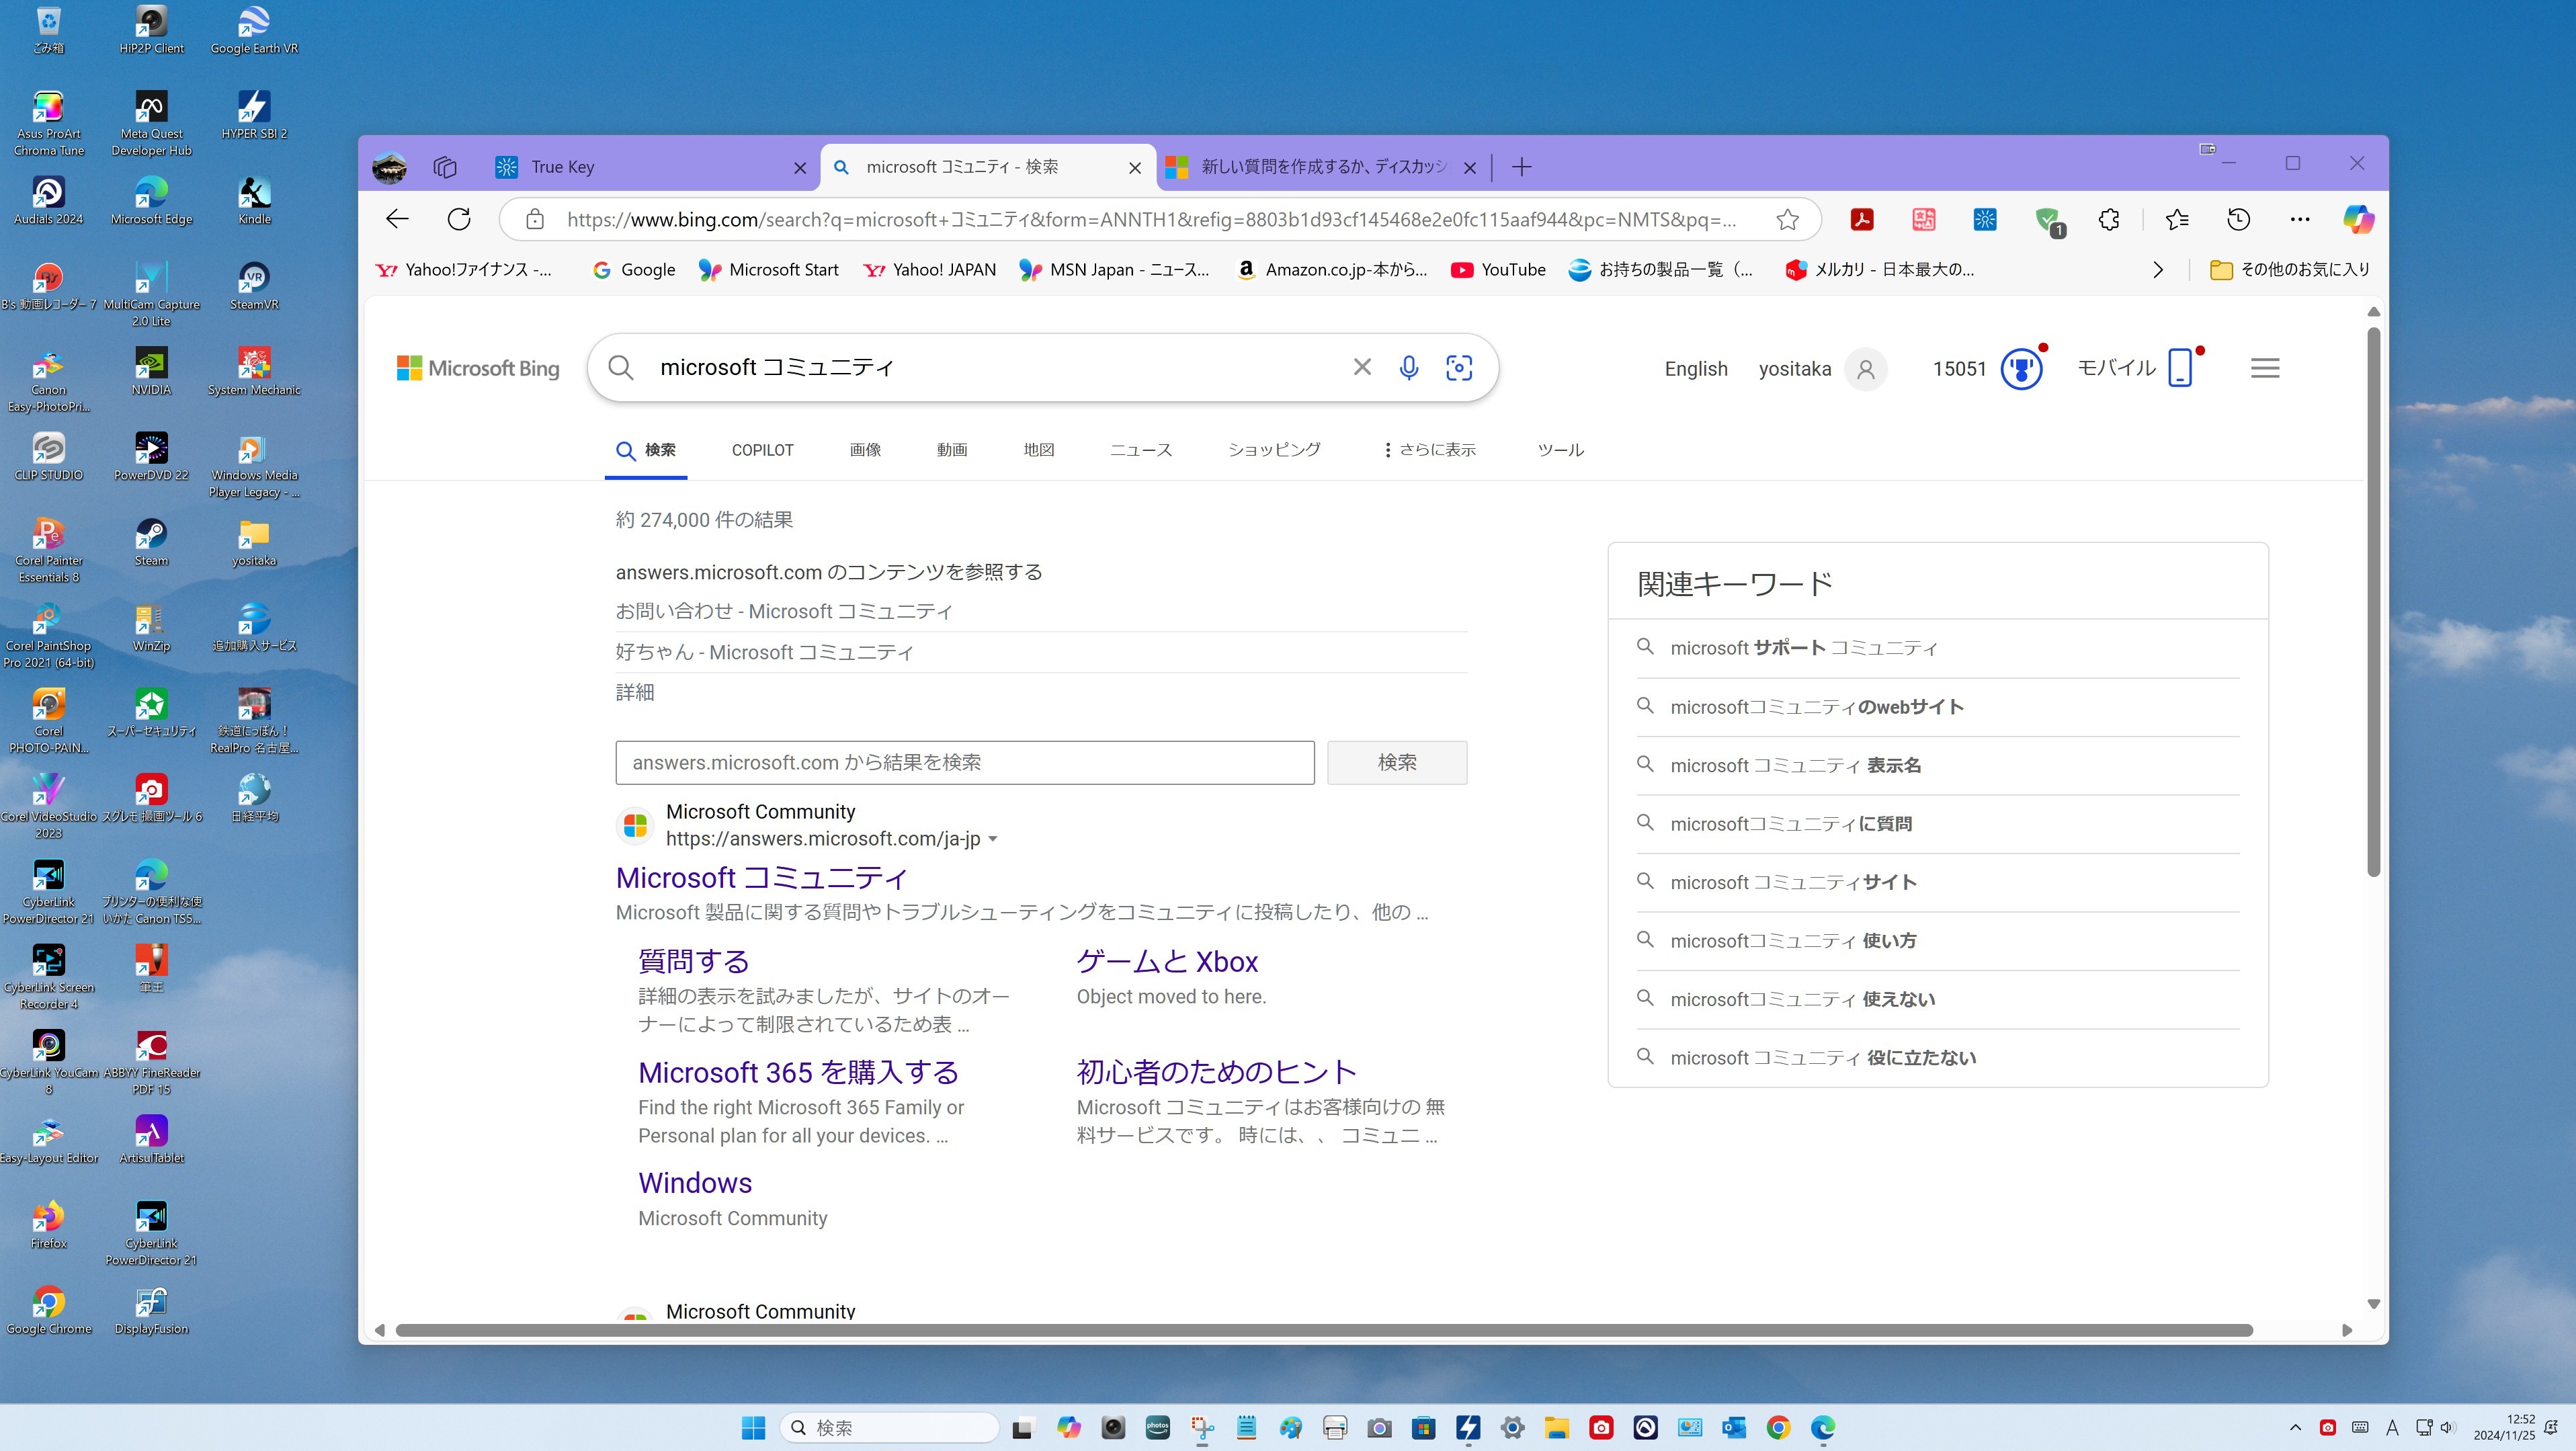Open the Microsoft コミュニティ result link

(x=760, y=877)
